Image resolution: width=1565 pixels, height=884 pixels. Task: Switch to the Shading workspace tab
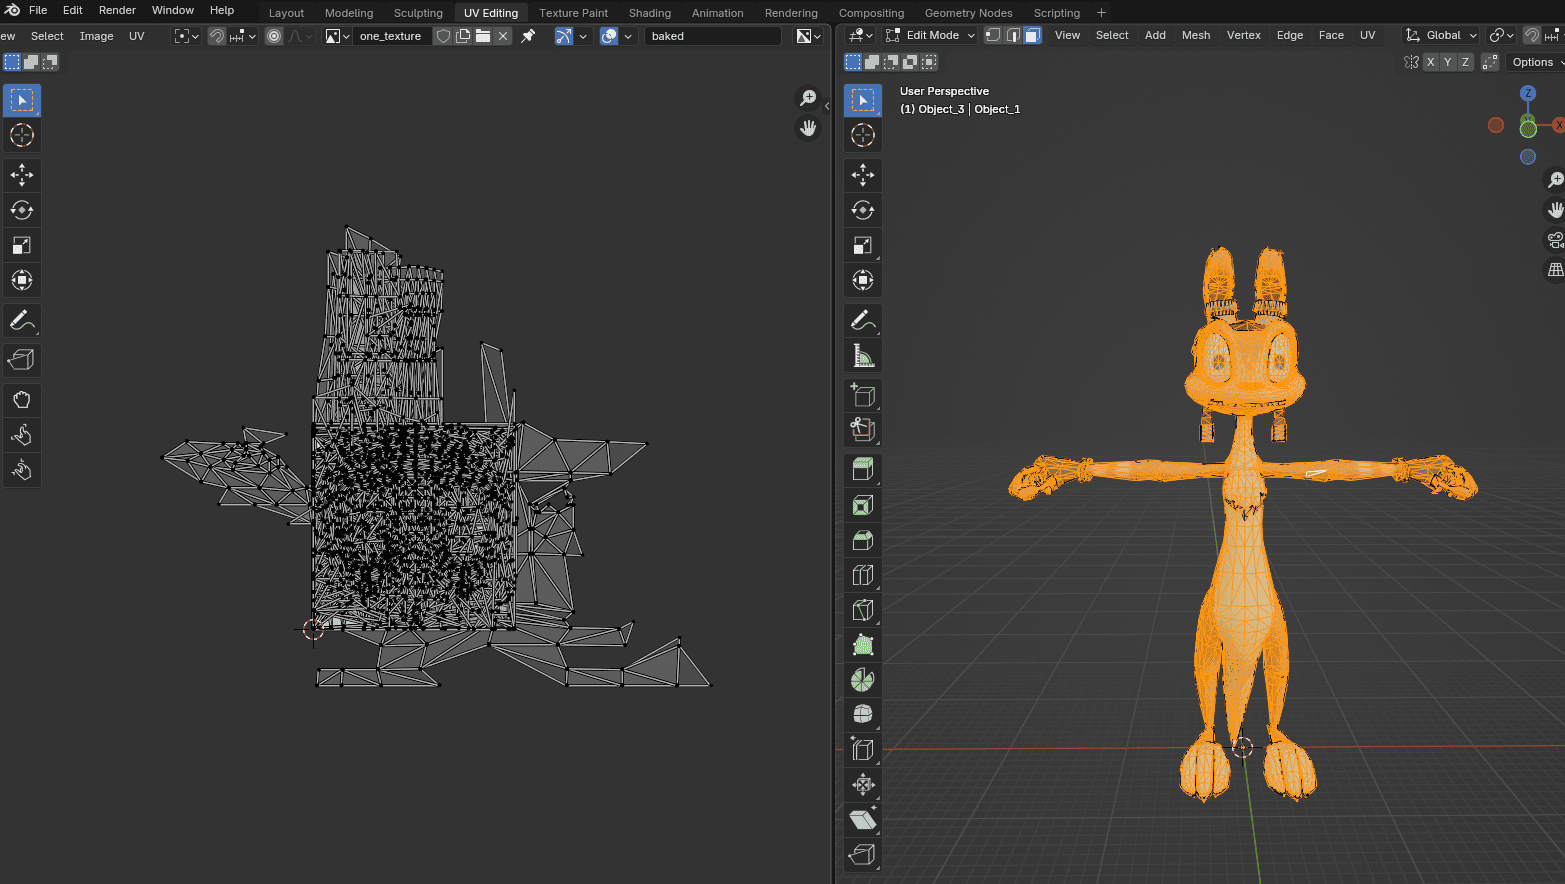(650, 13)
